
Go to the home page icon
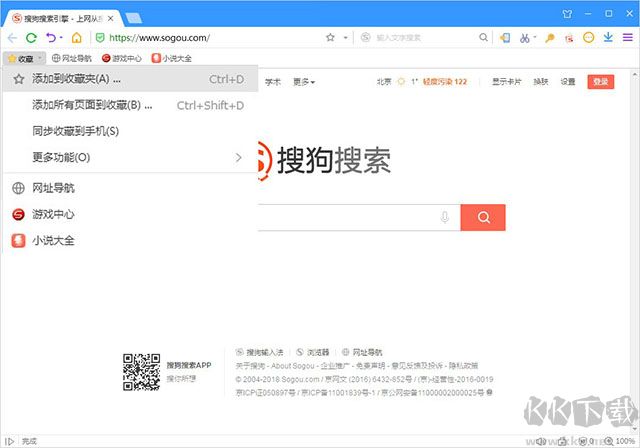coord(76,38)
